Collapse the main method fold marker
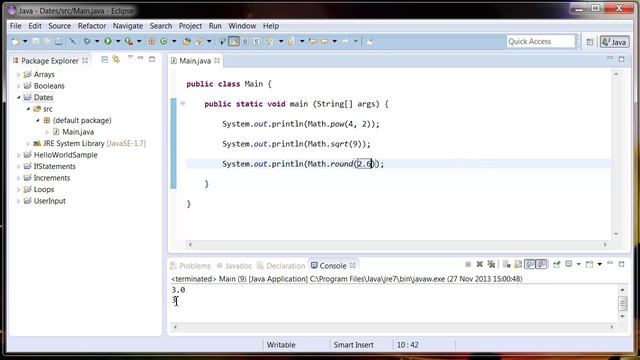 pos(183,104)
